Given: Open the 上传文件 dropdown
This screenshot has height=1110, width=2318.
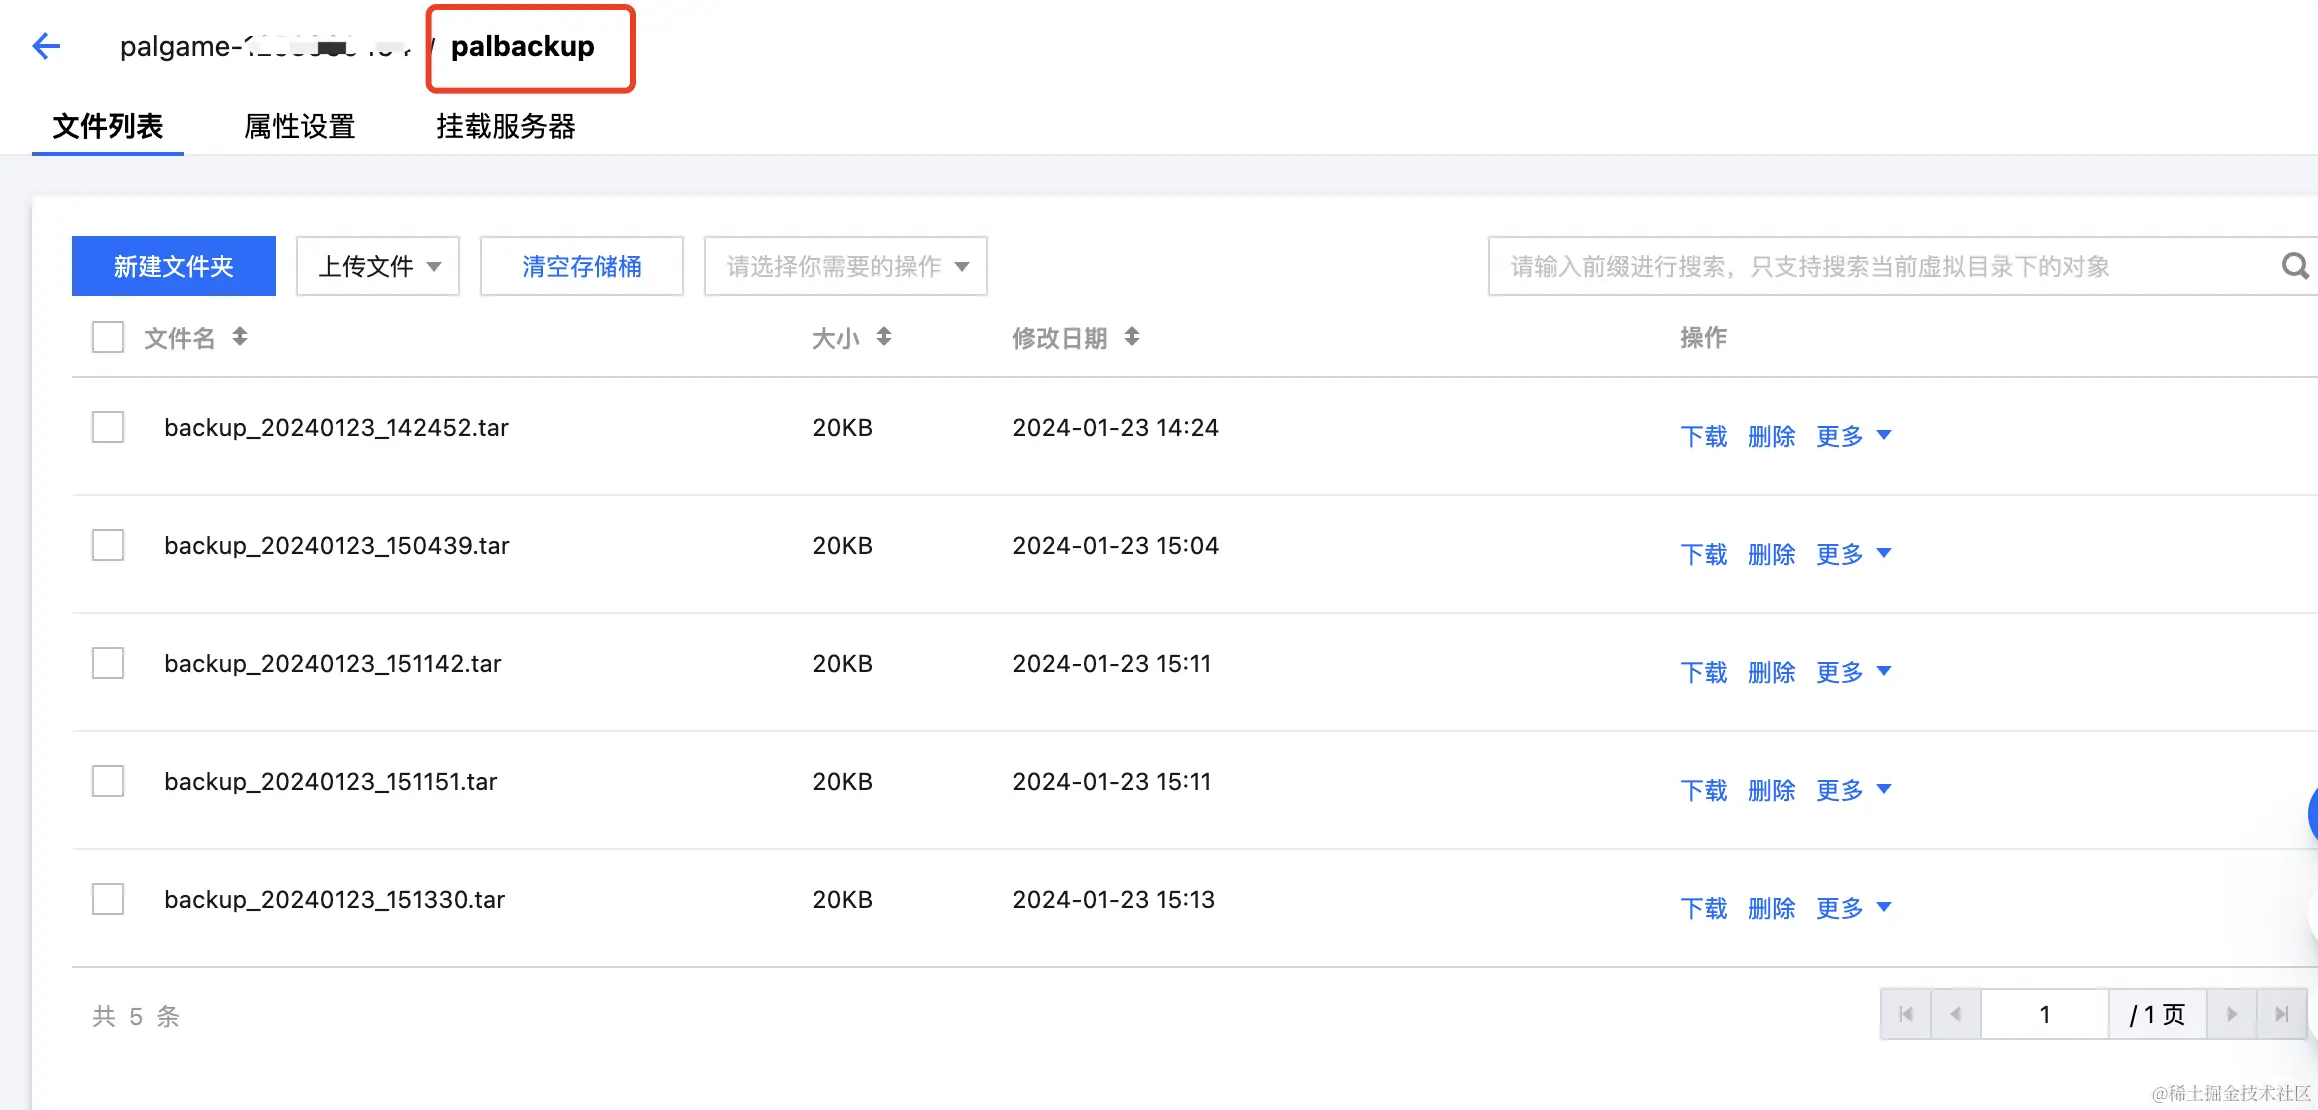Looking at the screenshot, I should pyautogui.click(x=378, y=266).
